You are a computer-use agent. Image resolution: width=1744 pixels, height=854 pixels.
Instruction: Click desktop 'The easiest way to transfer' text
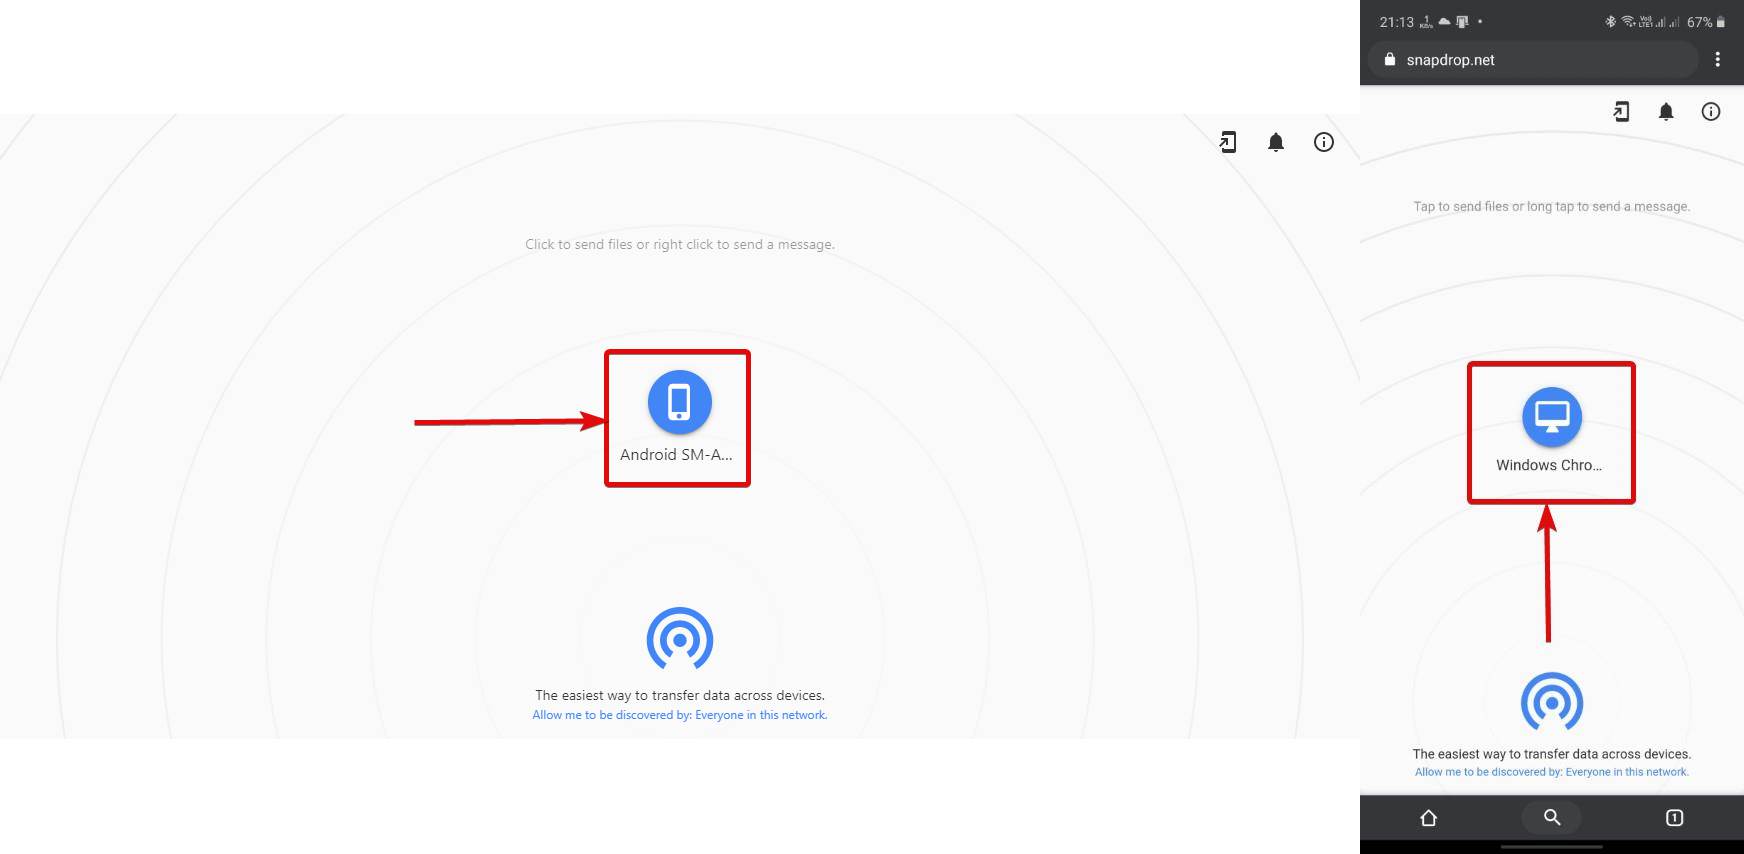coord(680,695)
